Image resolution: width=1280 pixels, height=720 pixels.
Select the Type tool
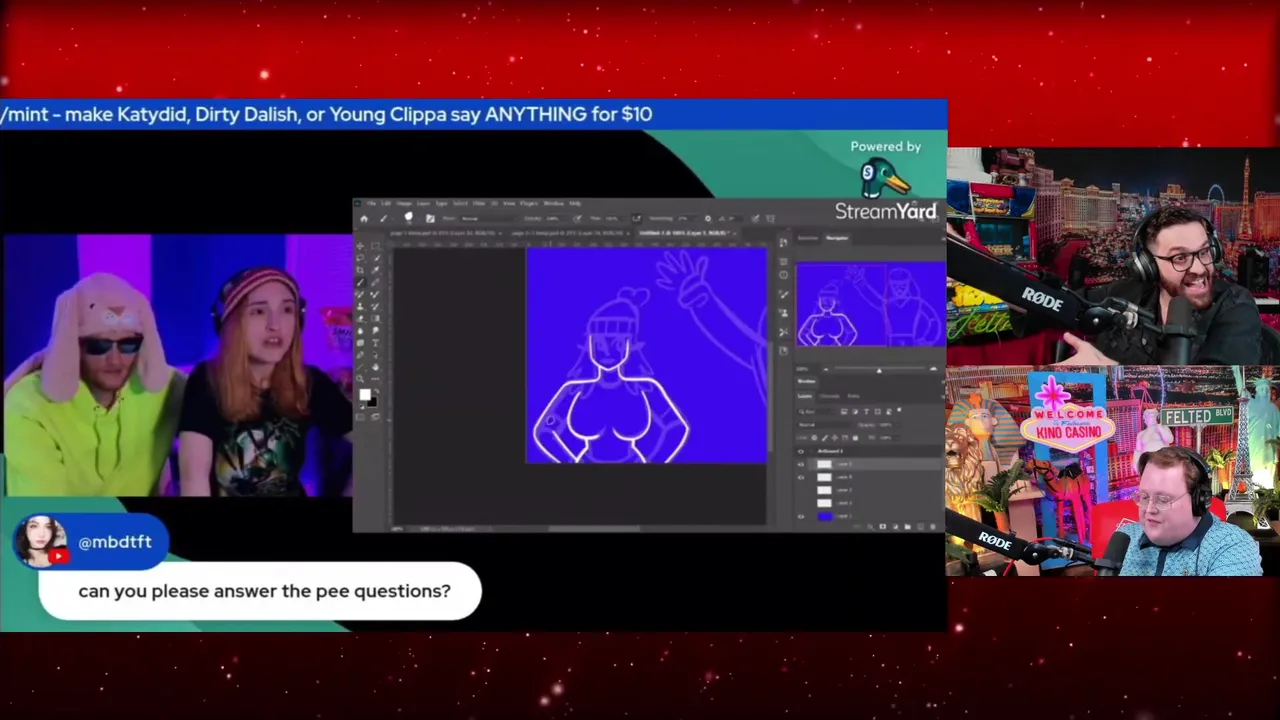tap(375, 343)
